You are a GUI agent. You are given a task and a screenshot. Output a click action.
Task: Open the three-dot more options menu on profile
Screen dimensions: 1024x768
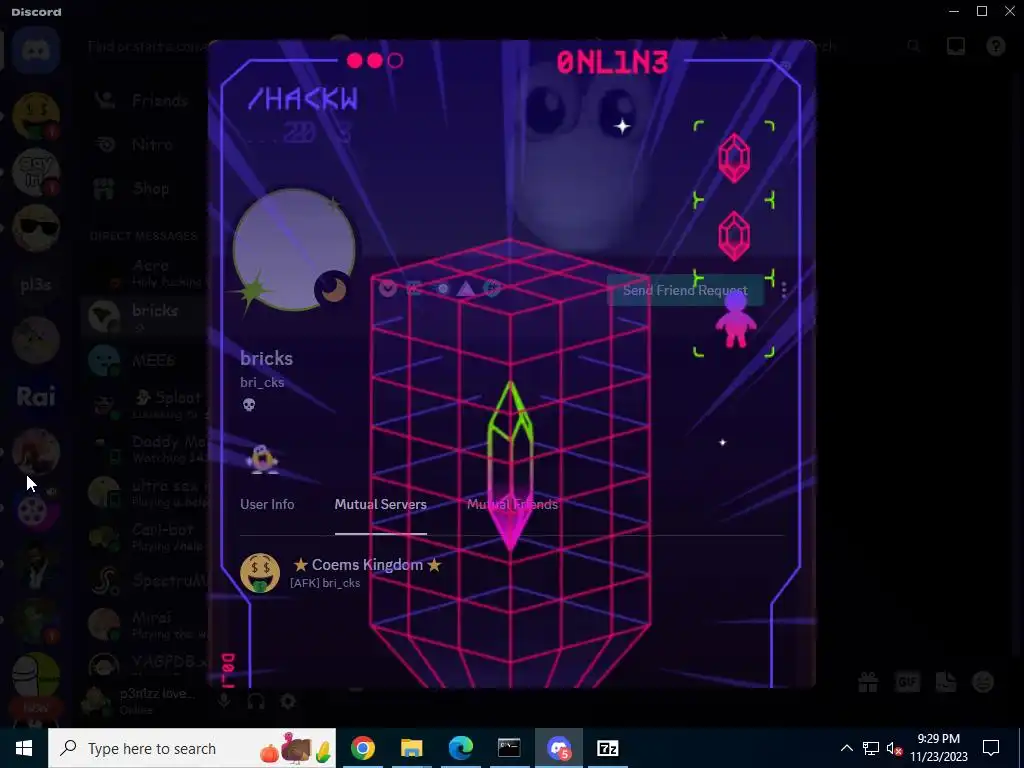784,290
